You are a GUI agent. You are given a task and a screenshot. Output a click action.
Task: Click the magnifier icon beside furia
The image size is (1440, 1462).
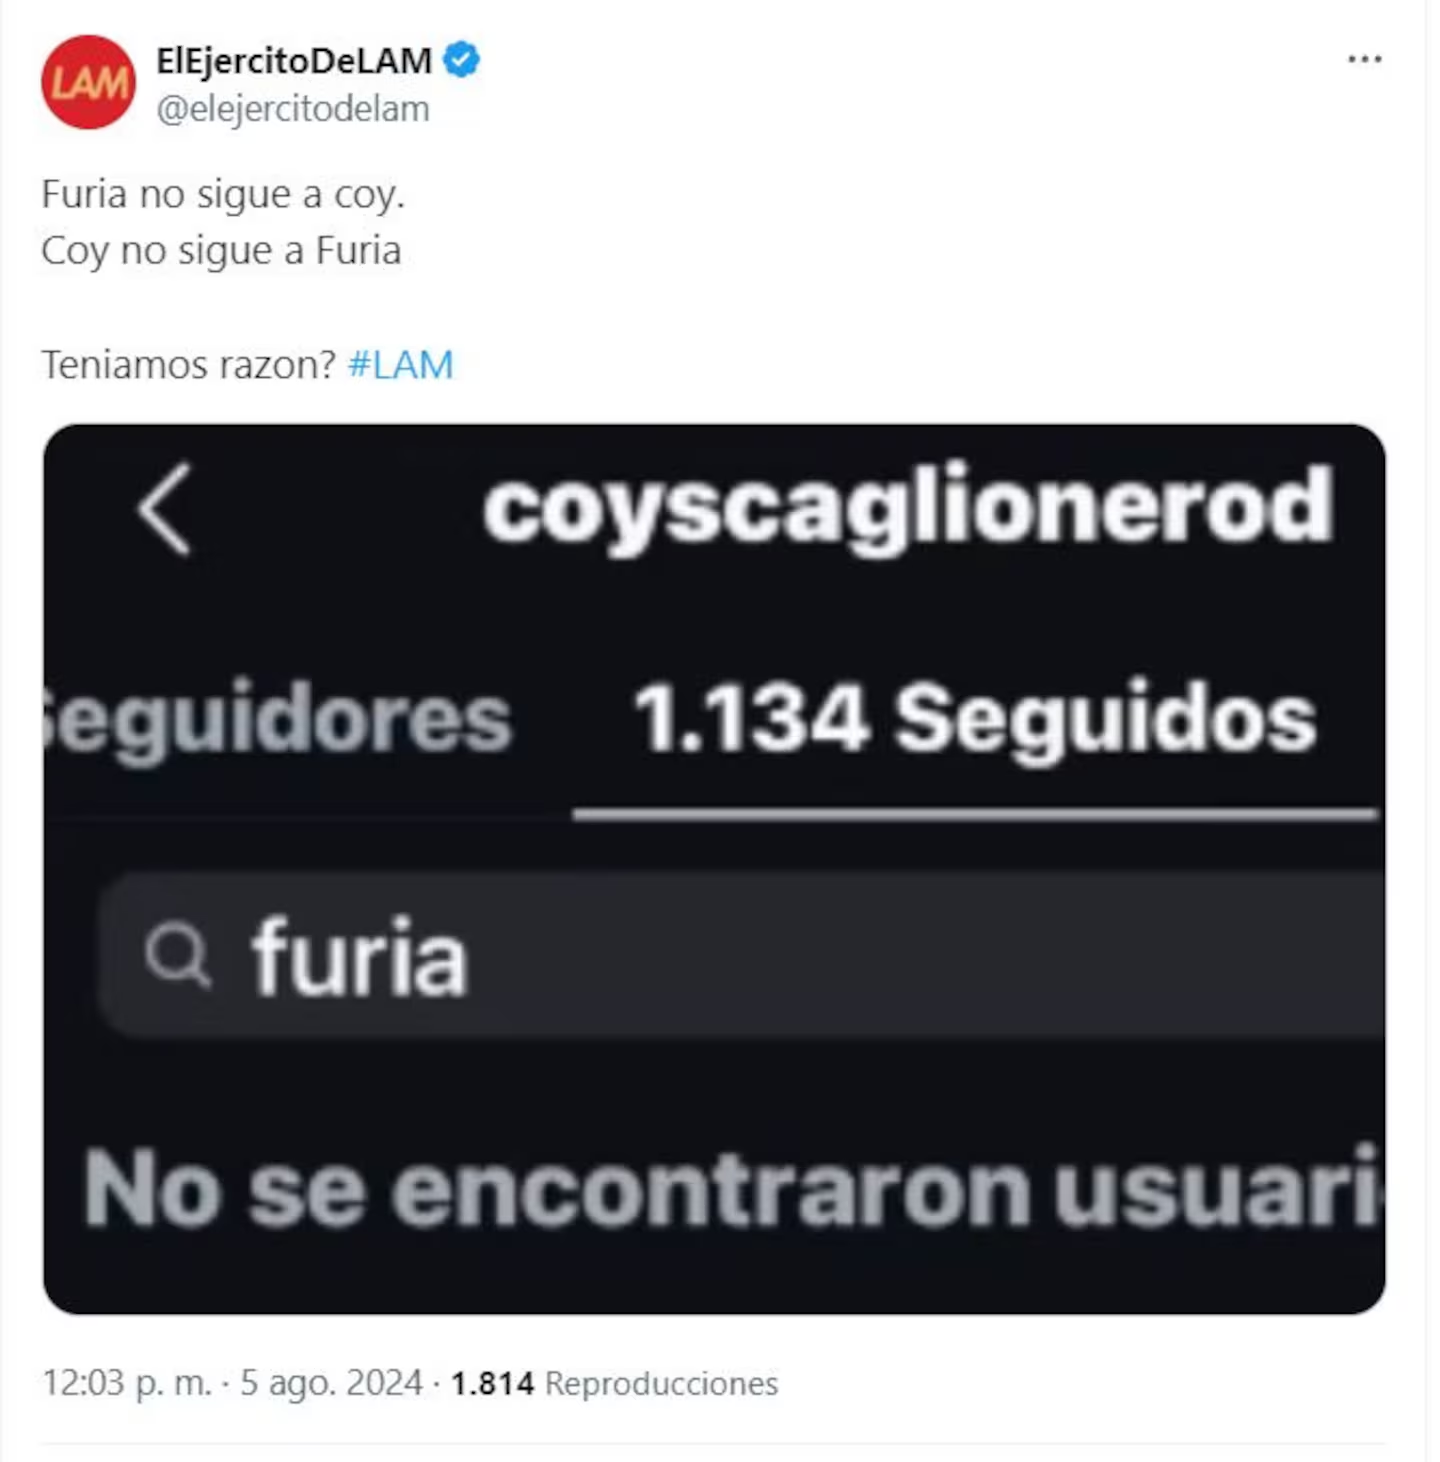[x=177, y=953]
